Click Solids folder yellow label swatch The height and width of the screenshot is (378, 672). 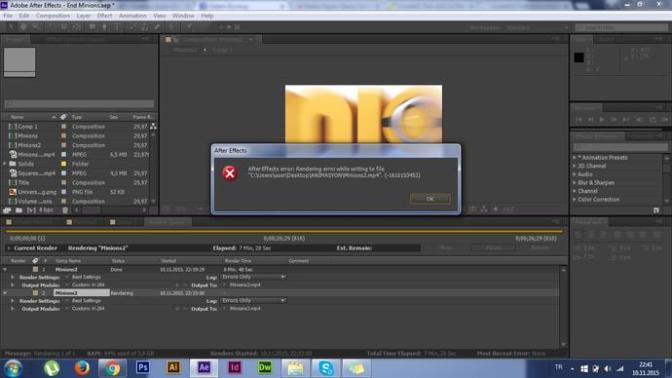pyautogui.click(x=64, y=164)
